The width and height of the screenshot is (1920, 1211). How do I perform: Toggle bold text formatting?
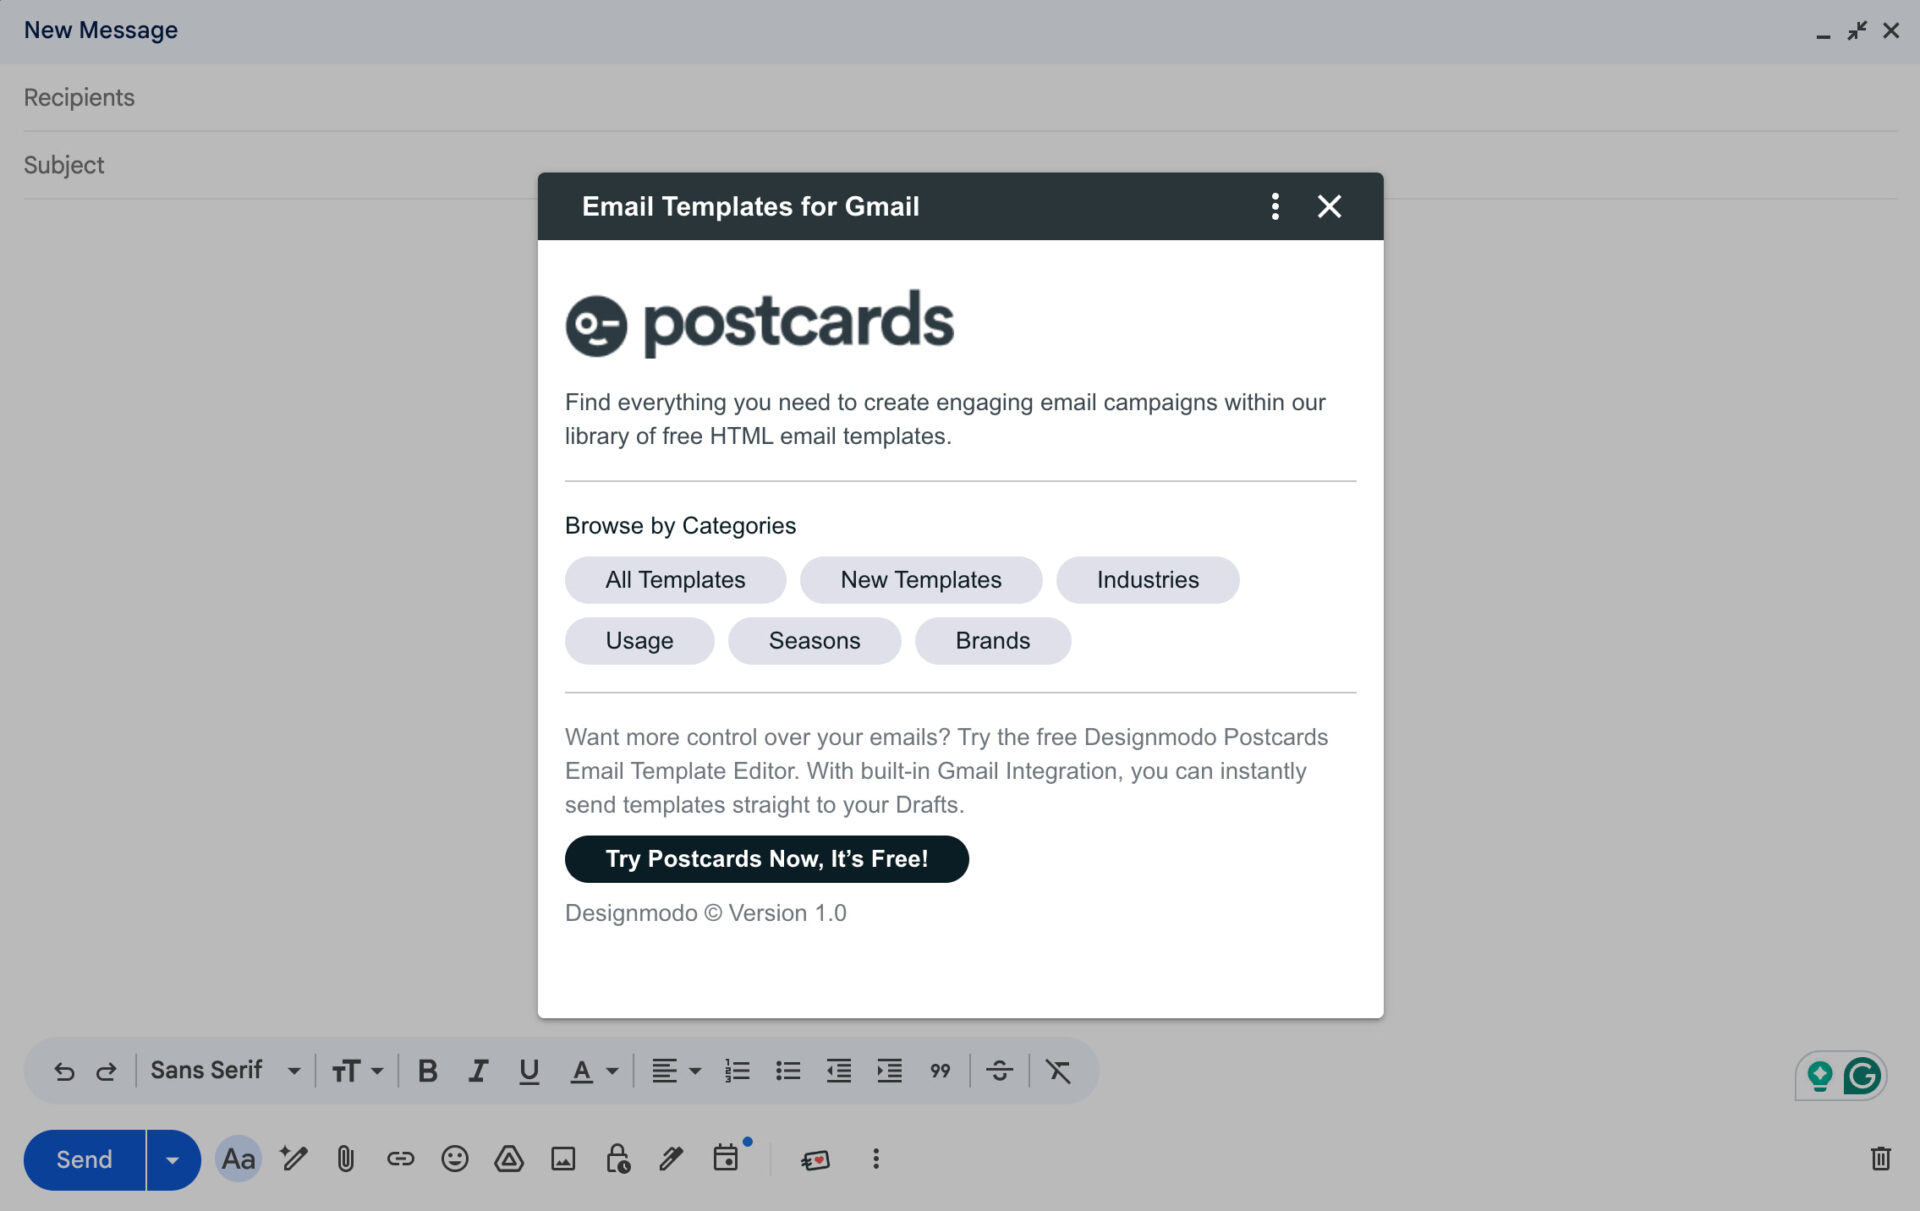pyautogui.click(x=427, y=1070)
